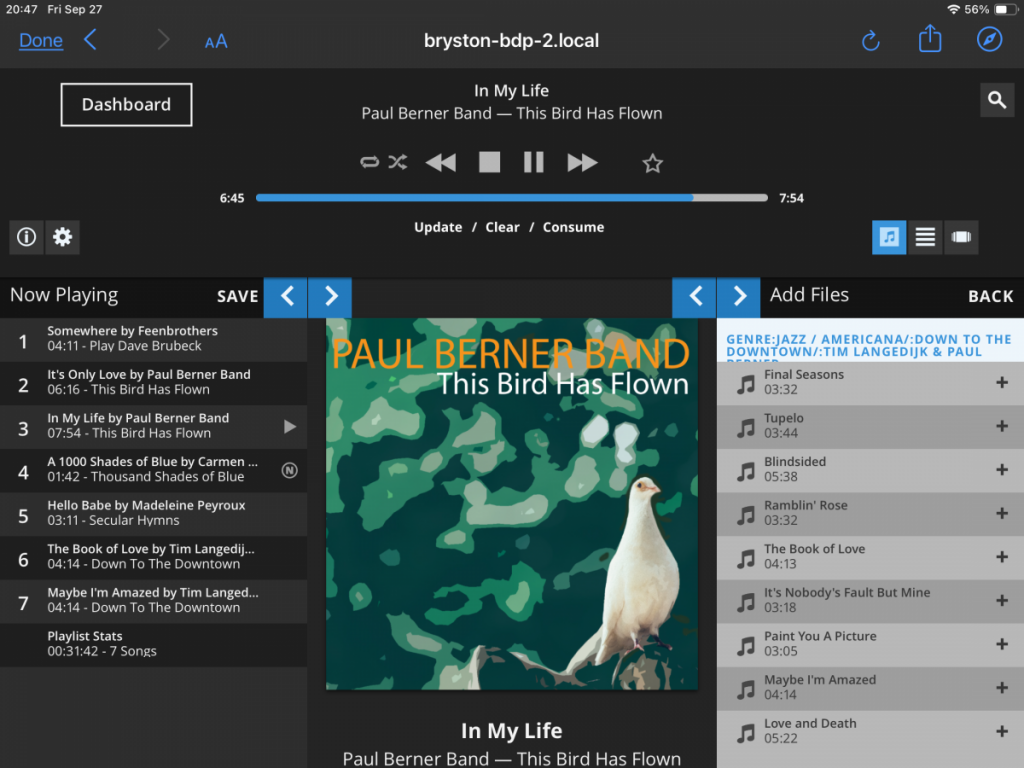
Task: Switch to the album art view
Action: 889,236
